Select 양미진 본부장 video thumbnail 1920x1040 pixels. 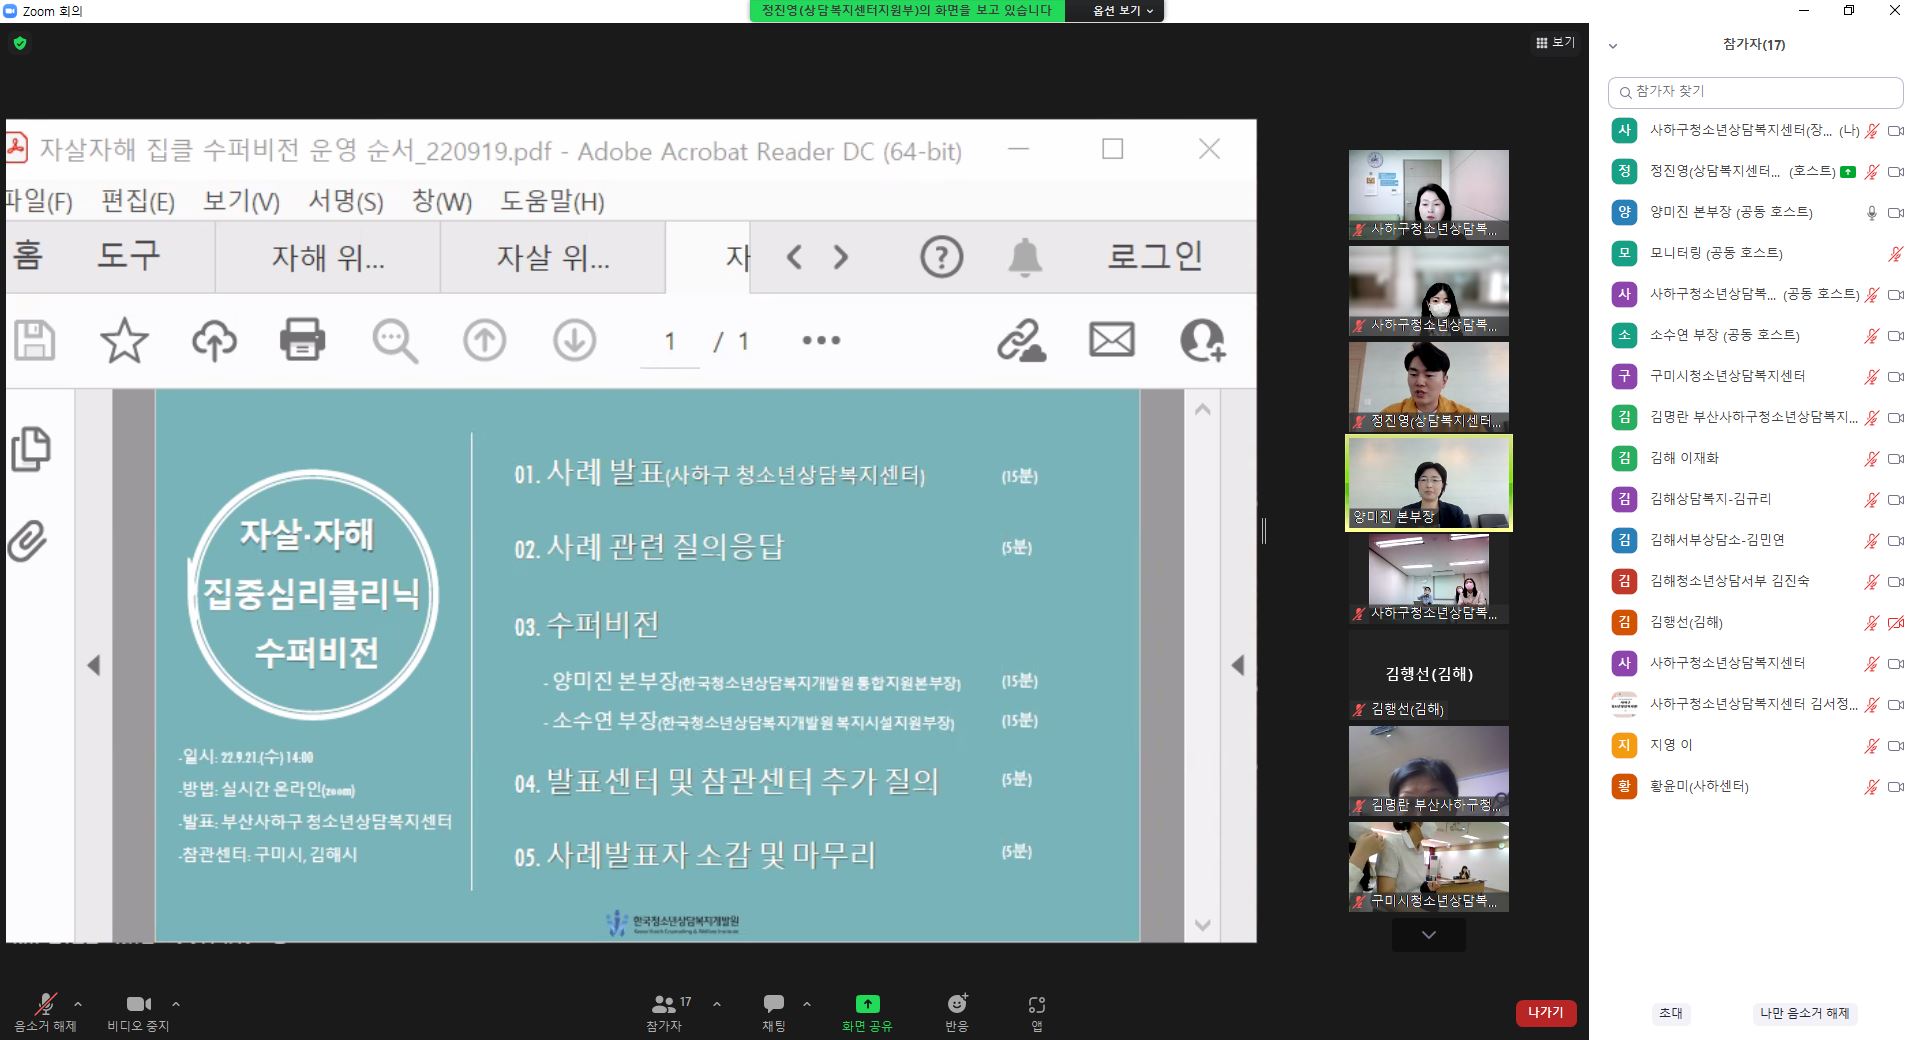point(1428,483)
